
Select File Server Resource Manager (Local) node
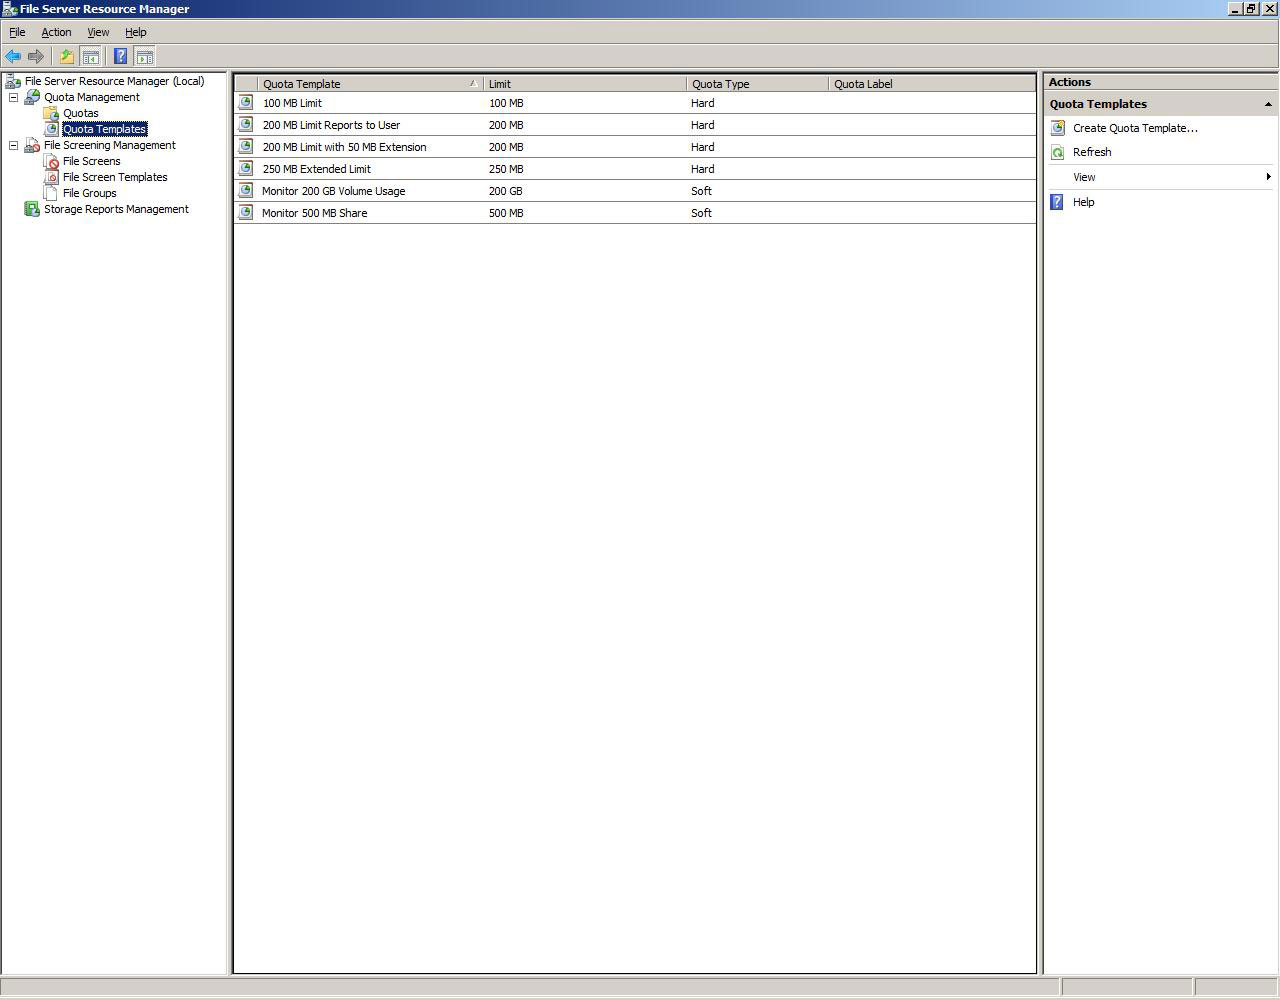114,81
